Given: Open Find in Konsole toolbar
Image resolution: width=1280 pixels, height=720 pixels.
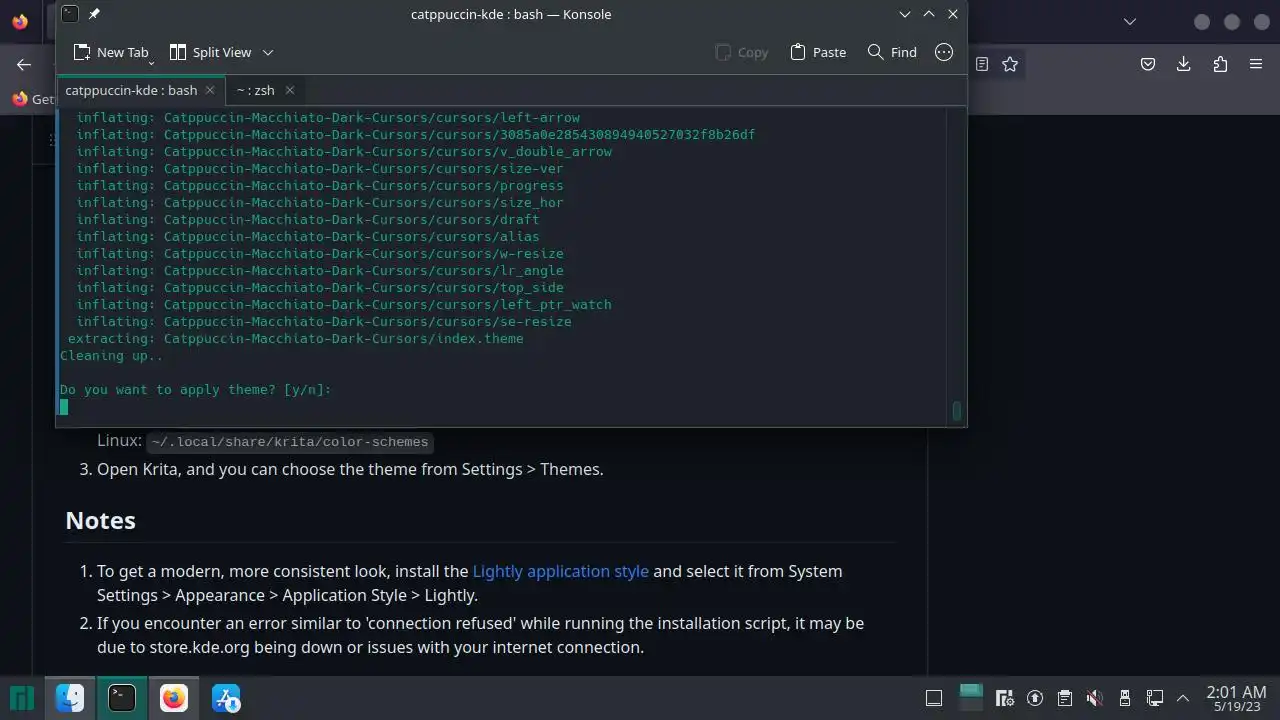Looking at the screenshot, I should click(x=892, y=52).
